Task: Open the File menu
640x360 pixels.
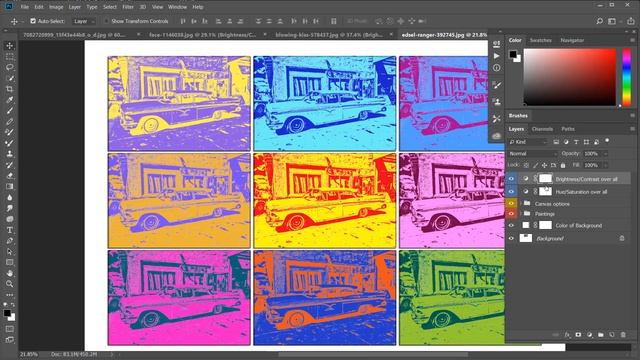Action: point(24,7)
